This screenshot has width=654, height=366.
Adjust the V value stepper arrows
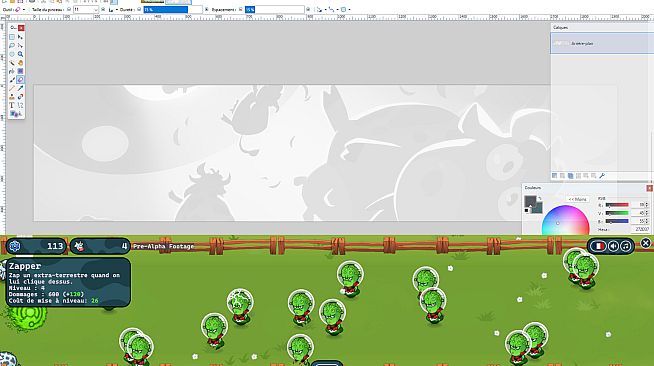647,213
